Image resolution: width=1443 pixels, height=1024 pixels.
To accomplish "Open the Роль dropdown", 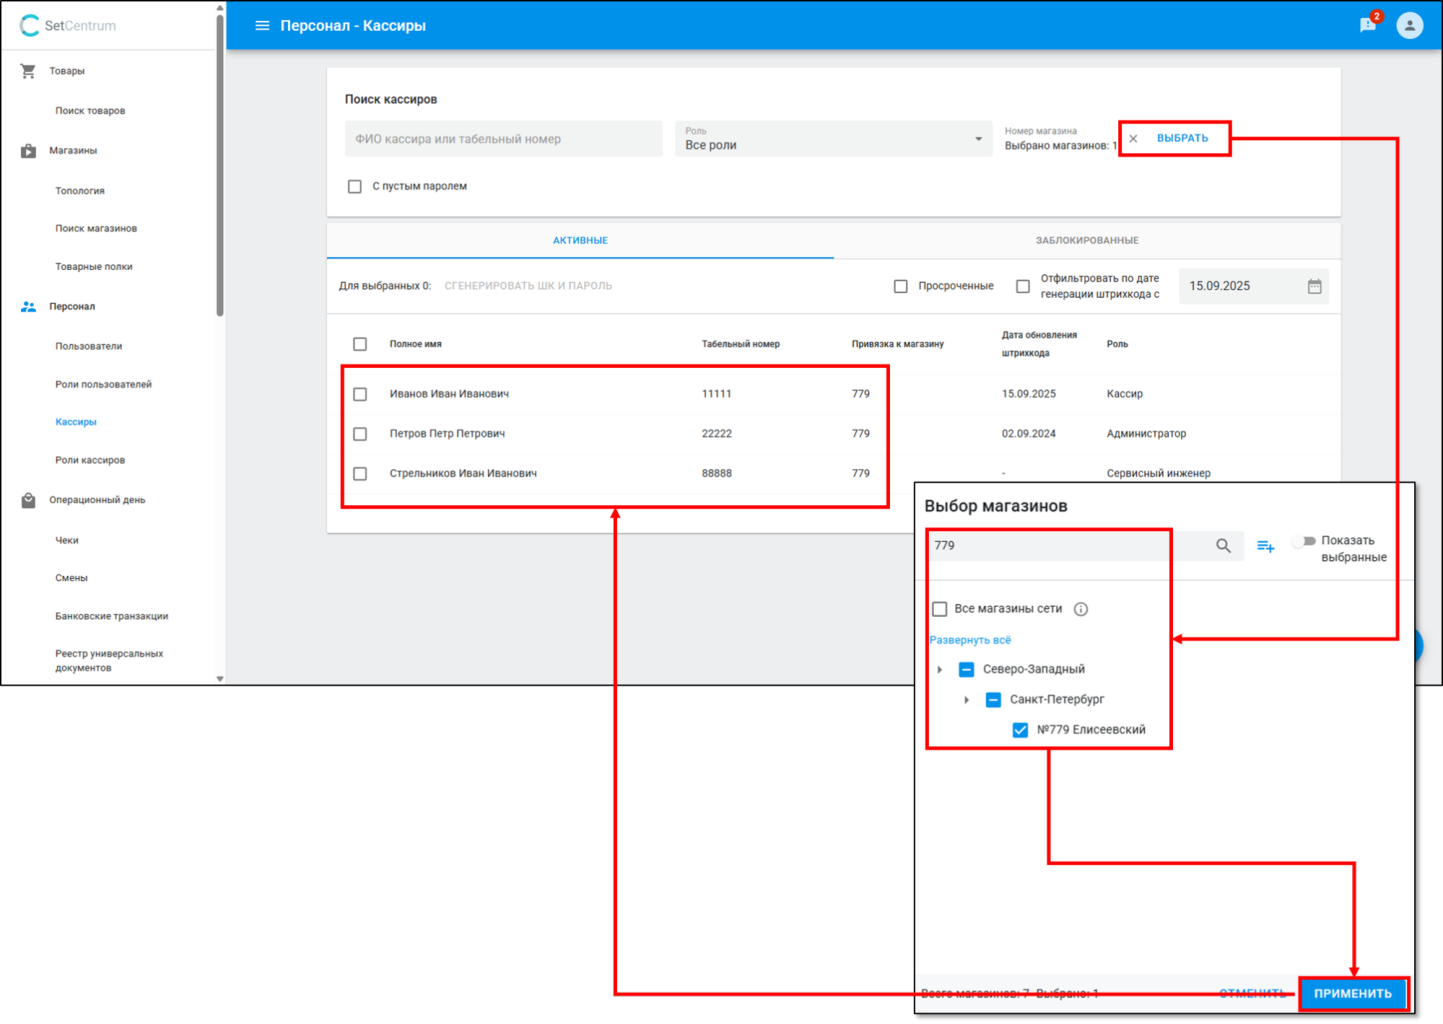I will coord(833,139).
